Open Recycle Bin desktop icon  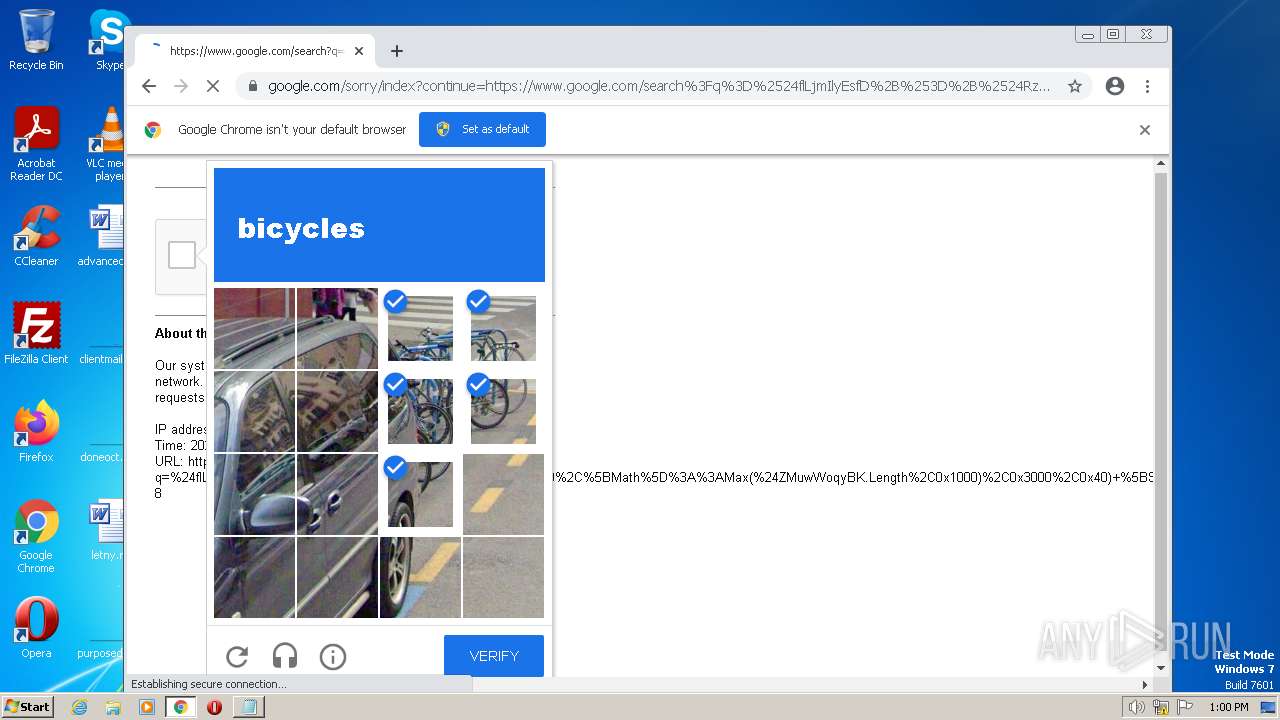[x=36, y=40]
